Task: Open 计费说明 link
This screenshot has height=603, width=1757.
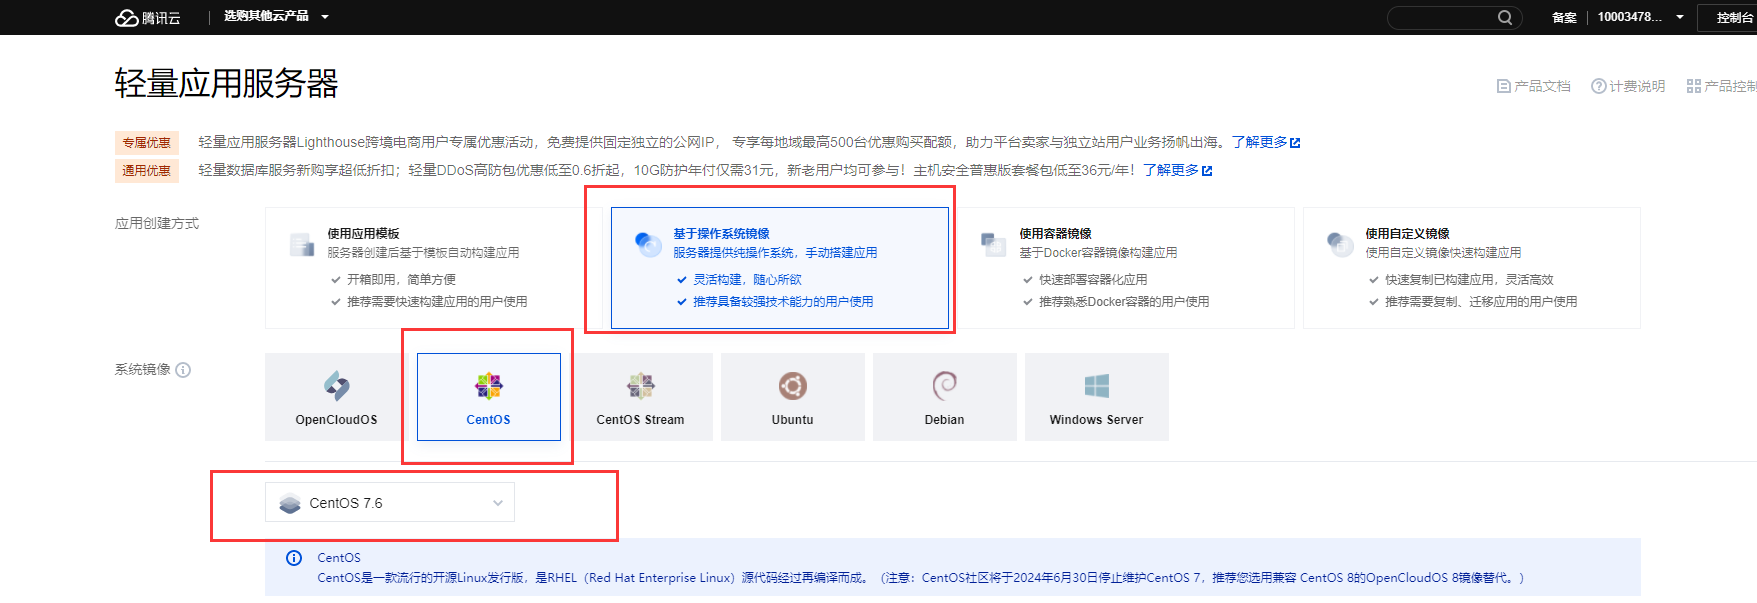Action: [x=1628, y=86]
